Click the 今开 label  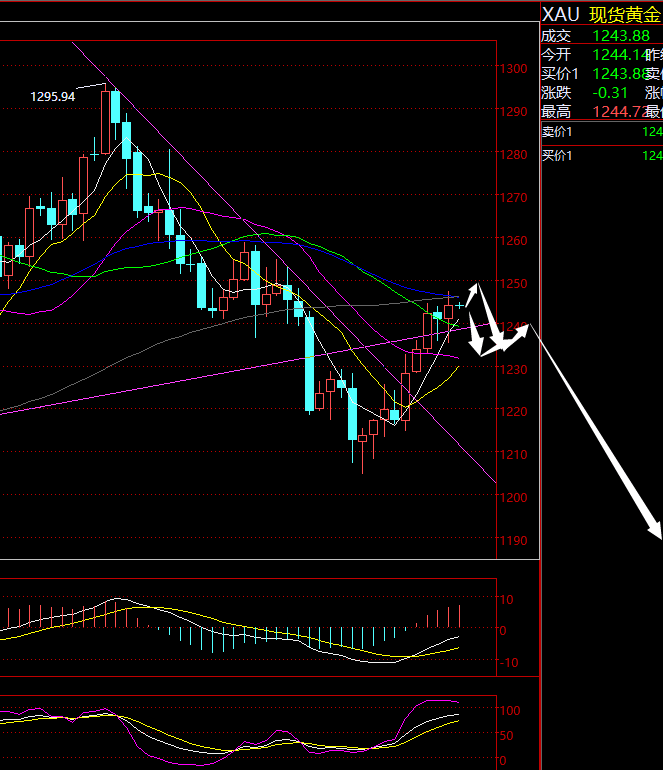tap(556, 55)
